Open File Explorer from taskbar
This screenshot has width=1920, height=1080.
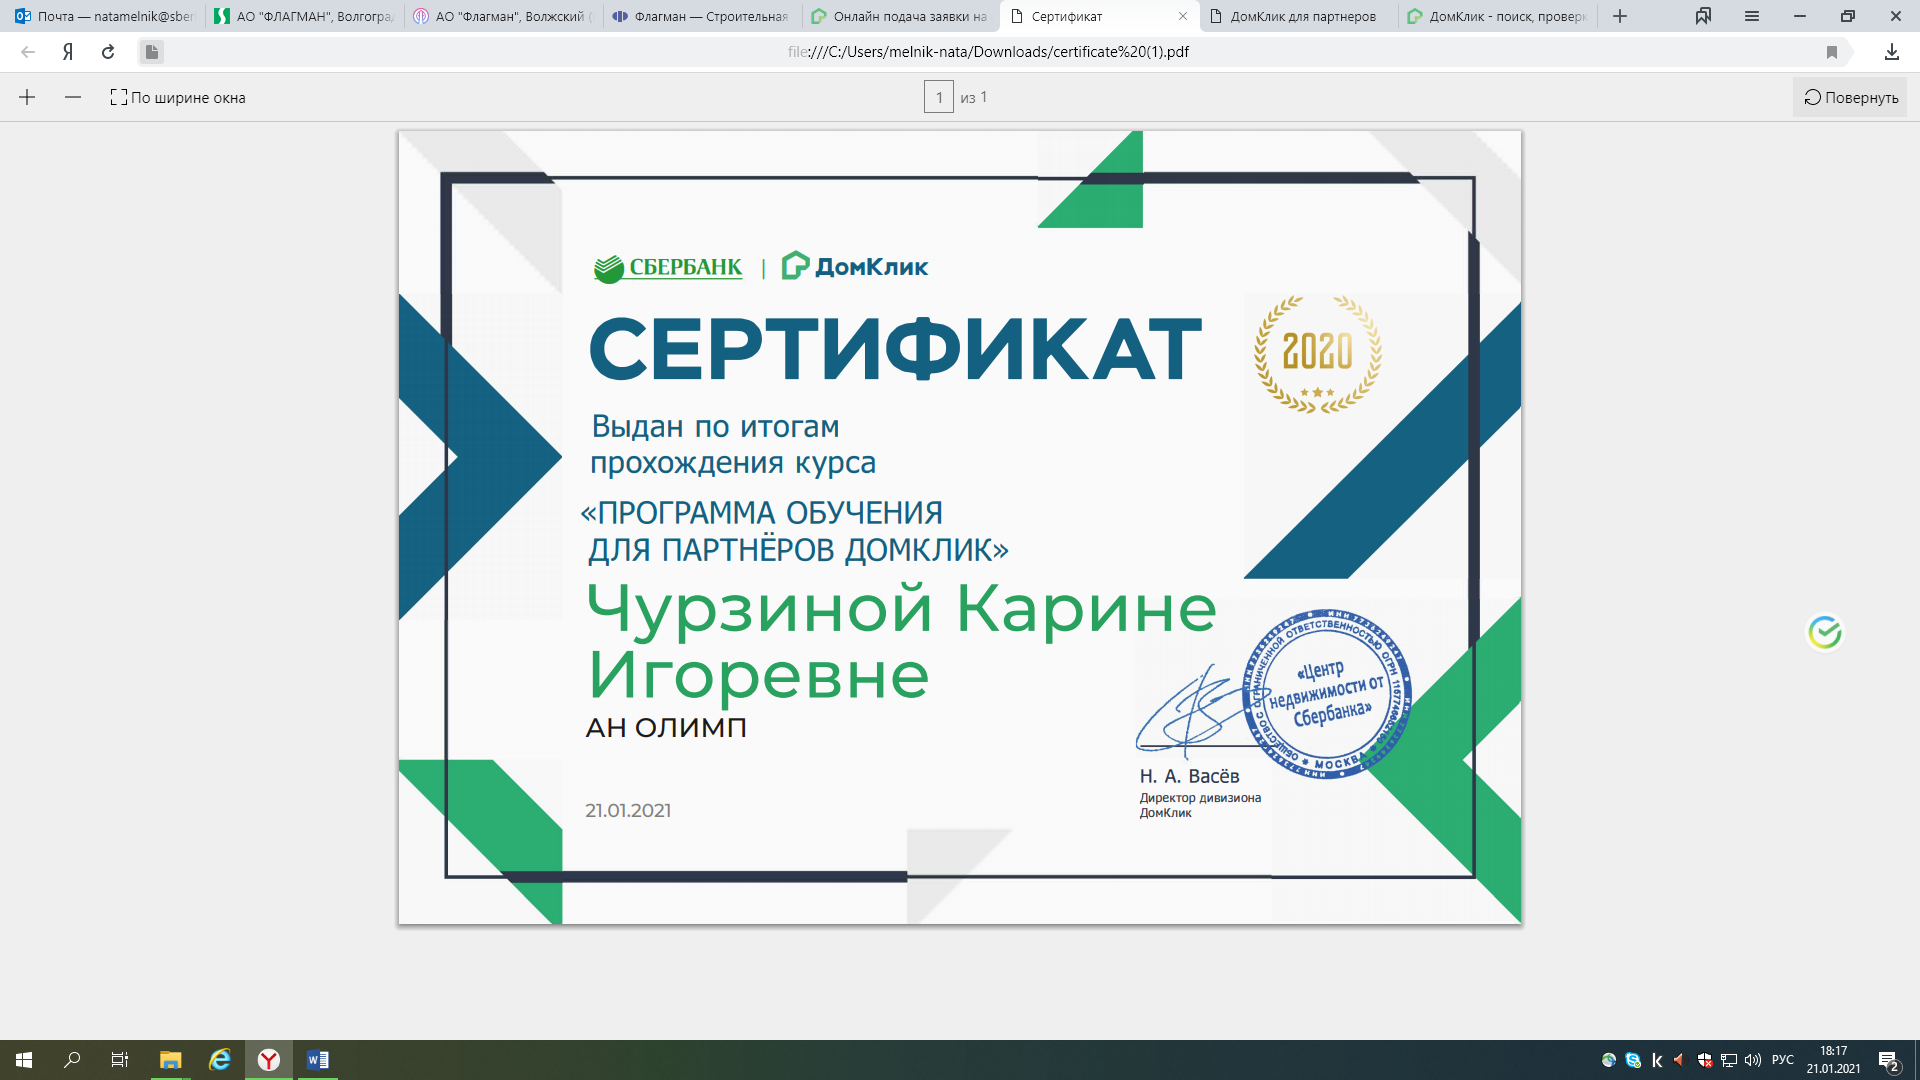point(171,1060)
